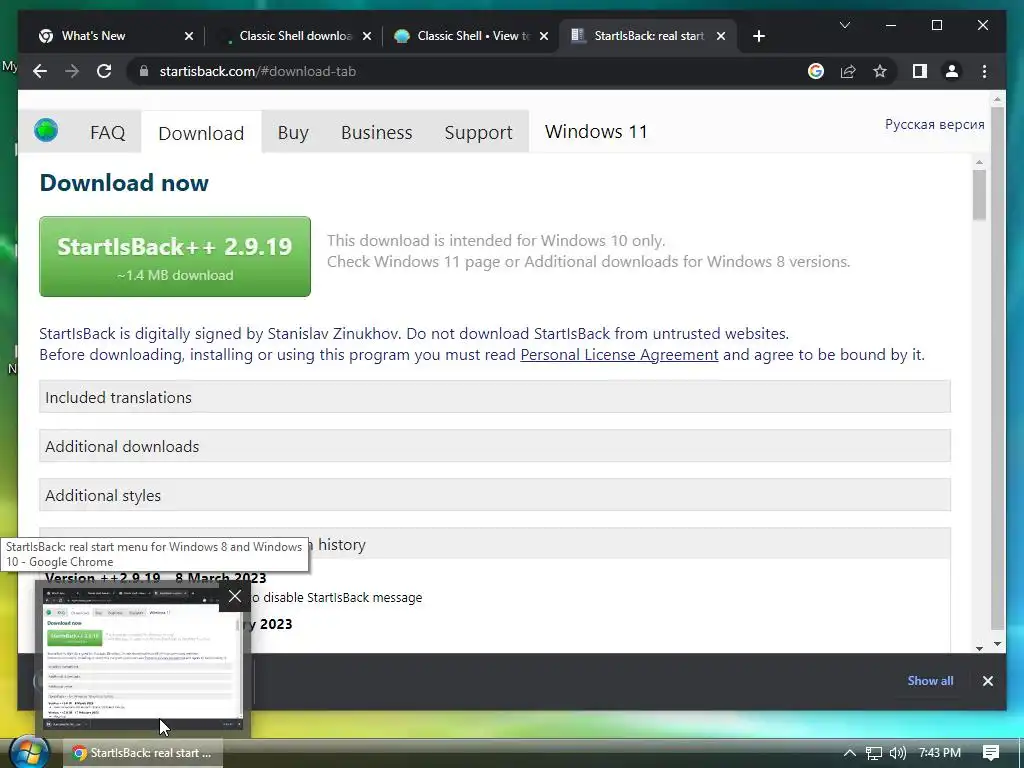Screen dimensions: 1024x768
Task: Click the address bar URL field
Action: coord(470,71)
